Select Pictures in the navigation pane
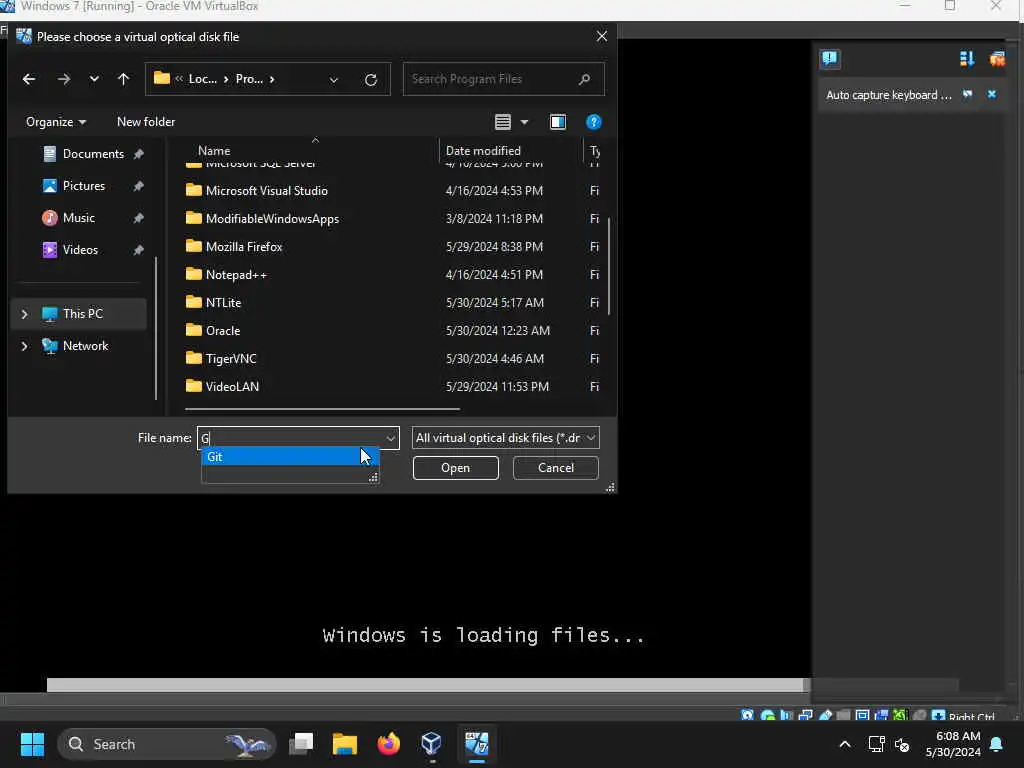 tap(85, 186)
